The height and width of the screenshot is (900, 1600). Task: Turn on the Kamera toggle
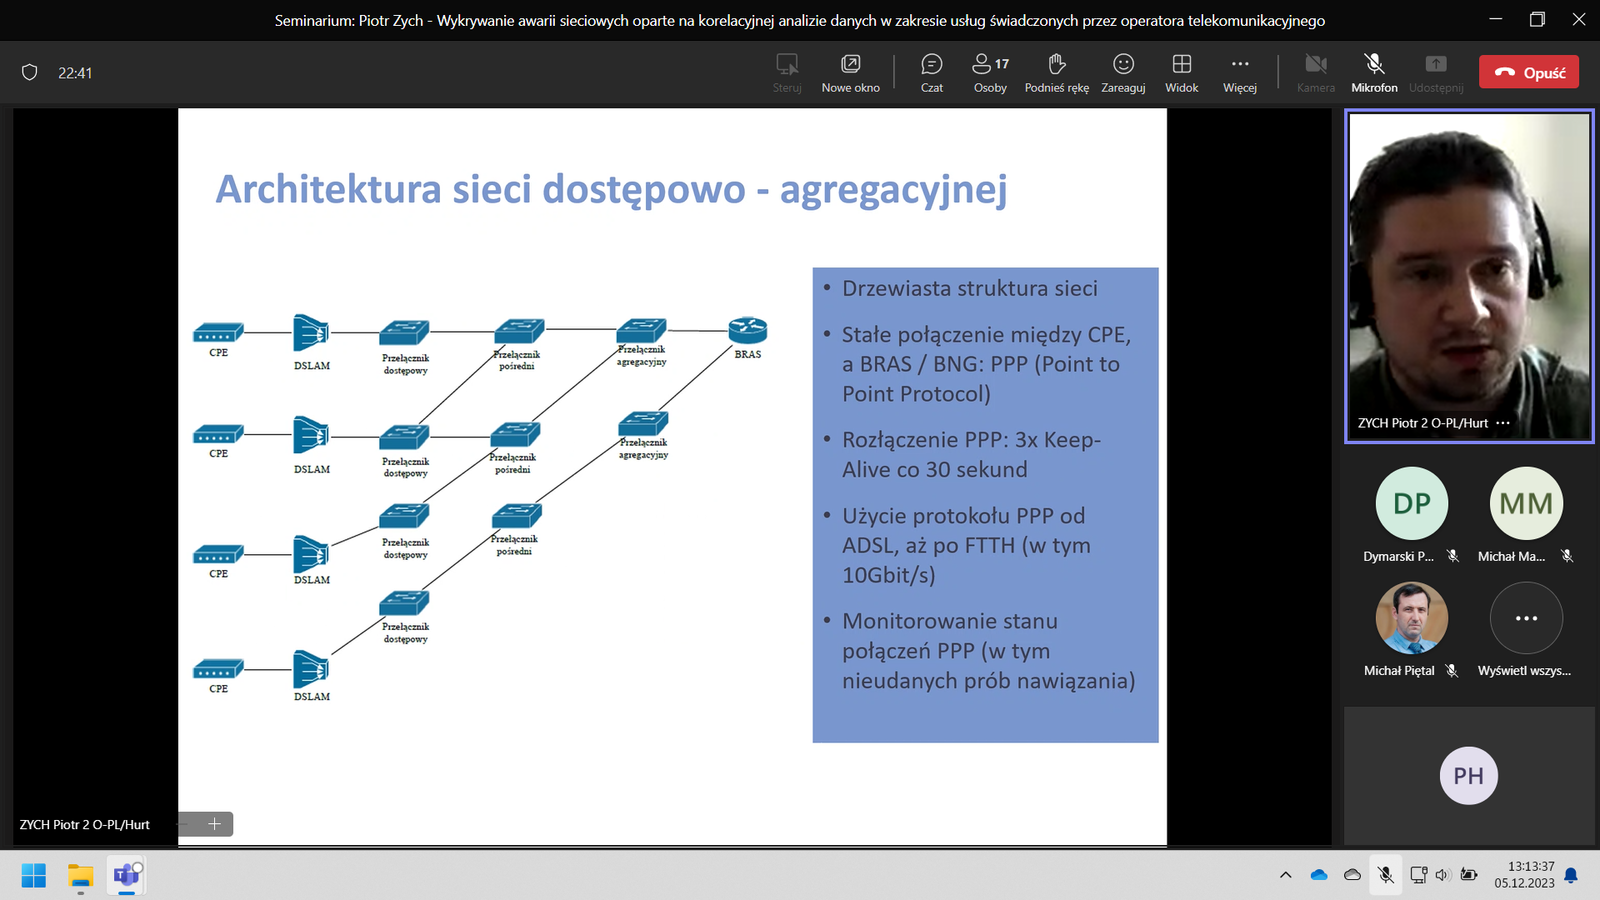coord(1315,73)
